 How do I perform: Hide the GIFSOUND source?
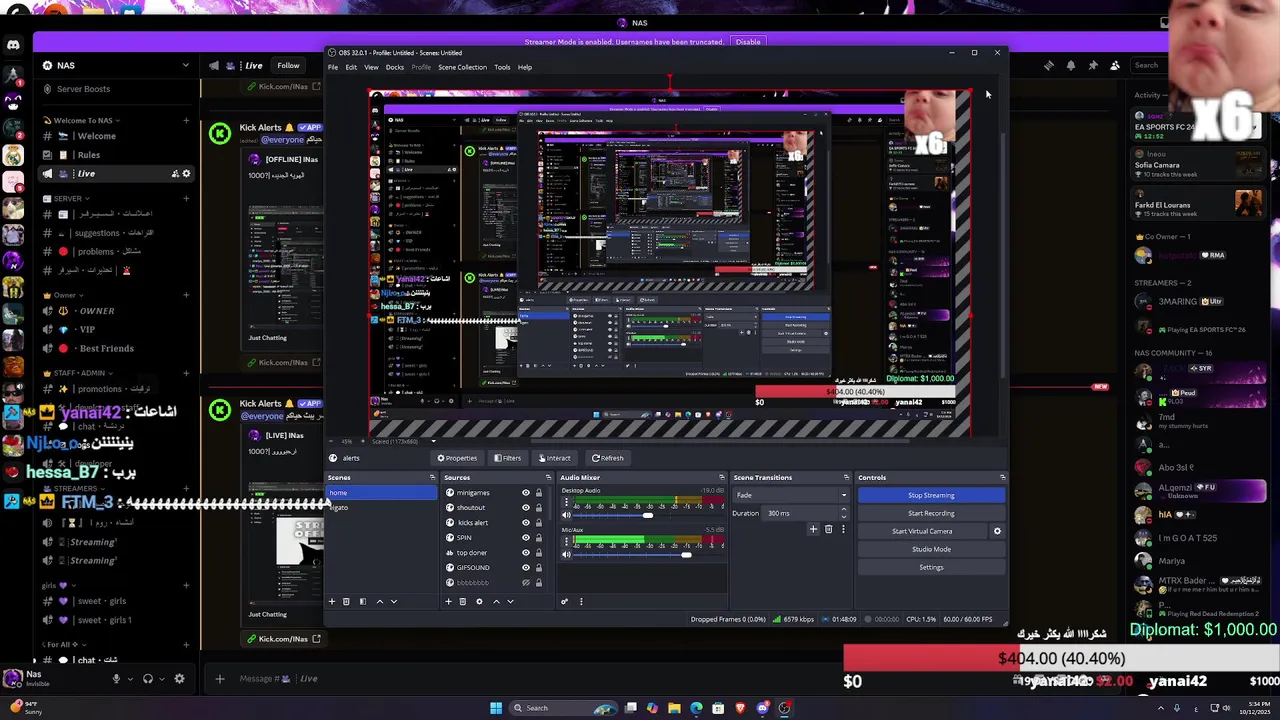tap(526, 568)
